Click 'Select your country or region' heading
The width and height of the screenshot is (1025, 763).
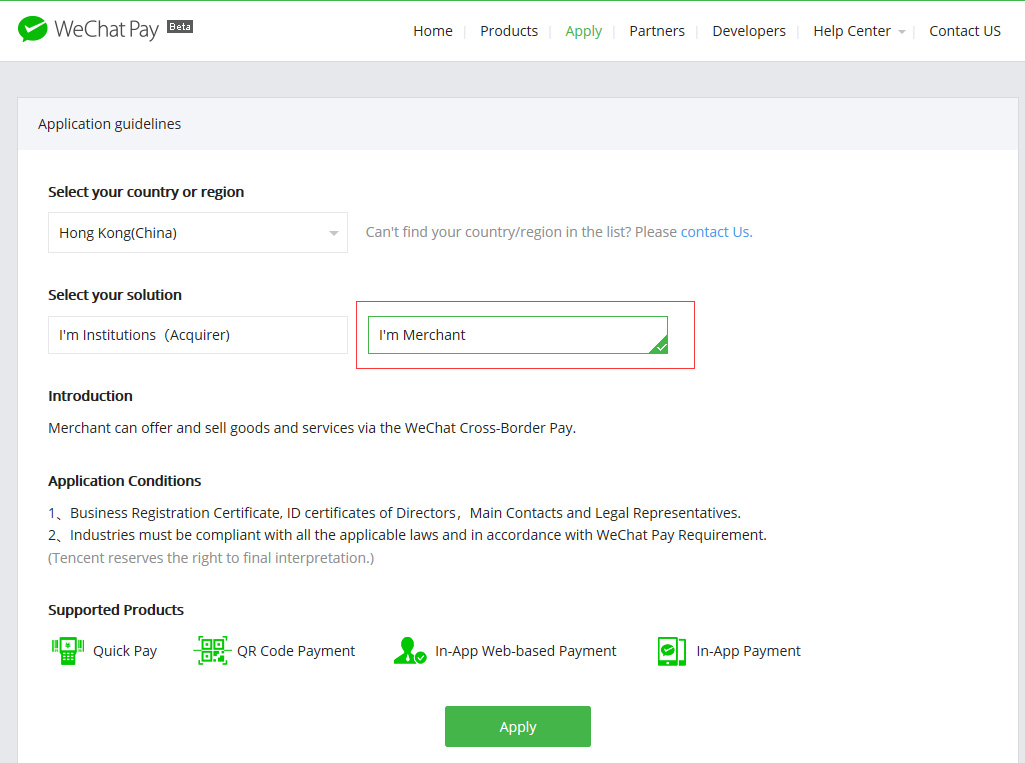coord(146,192)
